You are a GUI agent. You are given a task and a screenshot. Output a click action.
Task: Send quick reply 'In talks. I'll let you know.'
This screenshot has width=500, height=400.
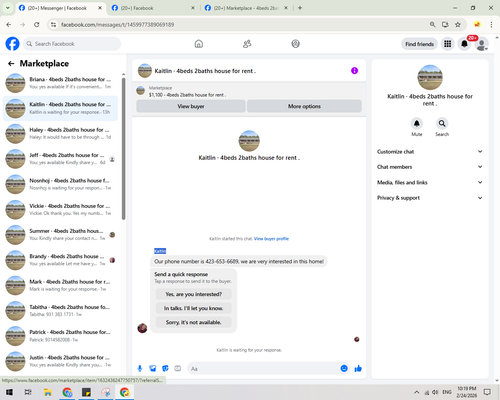click(x=193, y=308)
